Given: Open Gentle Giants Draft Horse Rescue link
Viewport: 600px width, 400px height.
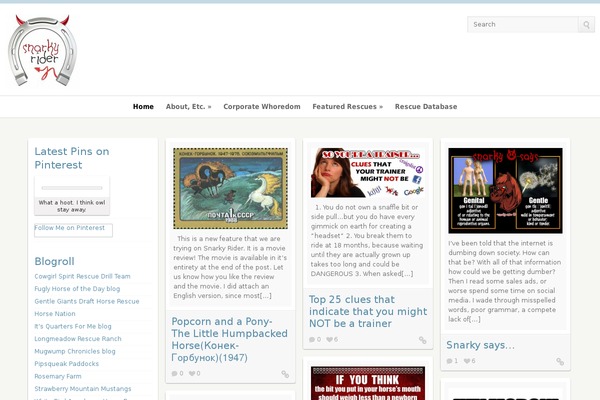Looking at the screenshot, I should tap(87, 301).
